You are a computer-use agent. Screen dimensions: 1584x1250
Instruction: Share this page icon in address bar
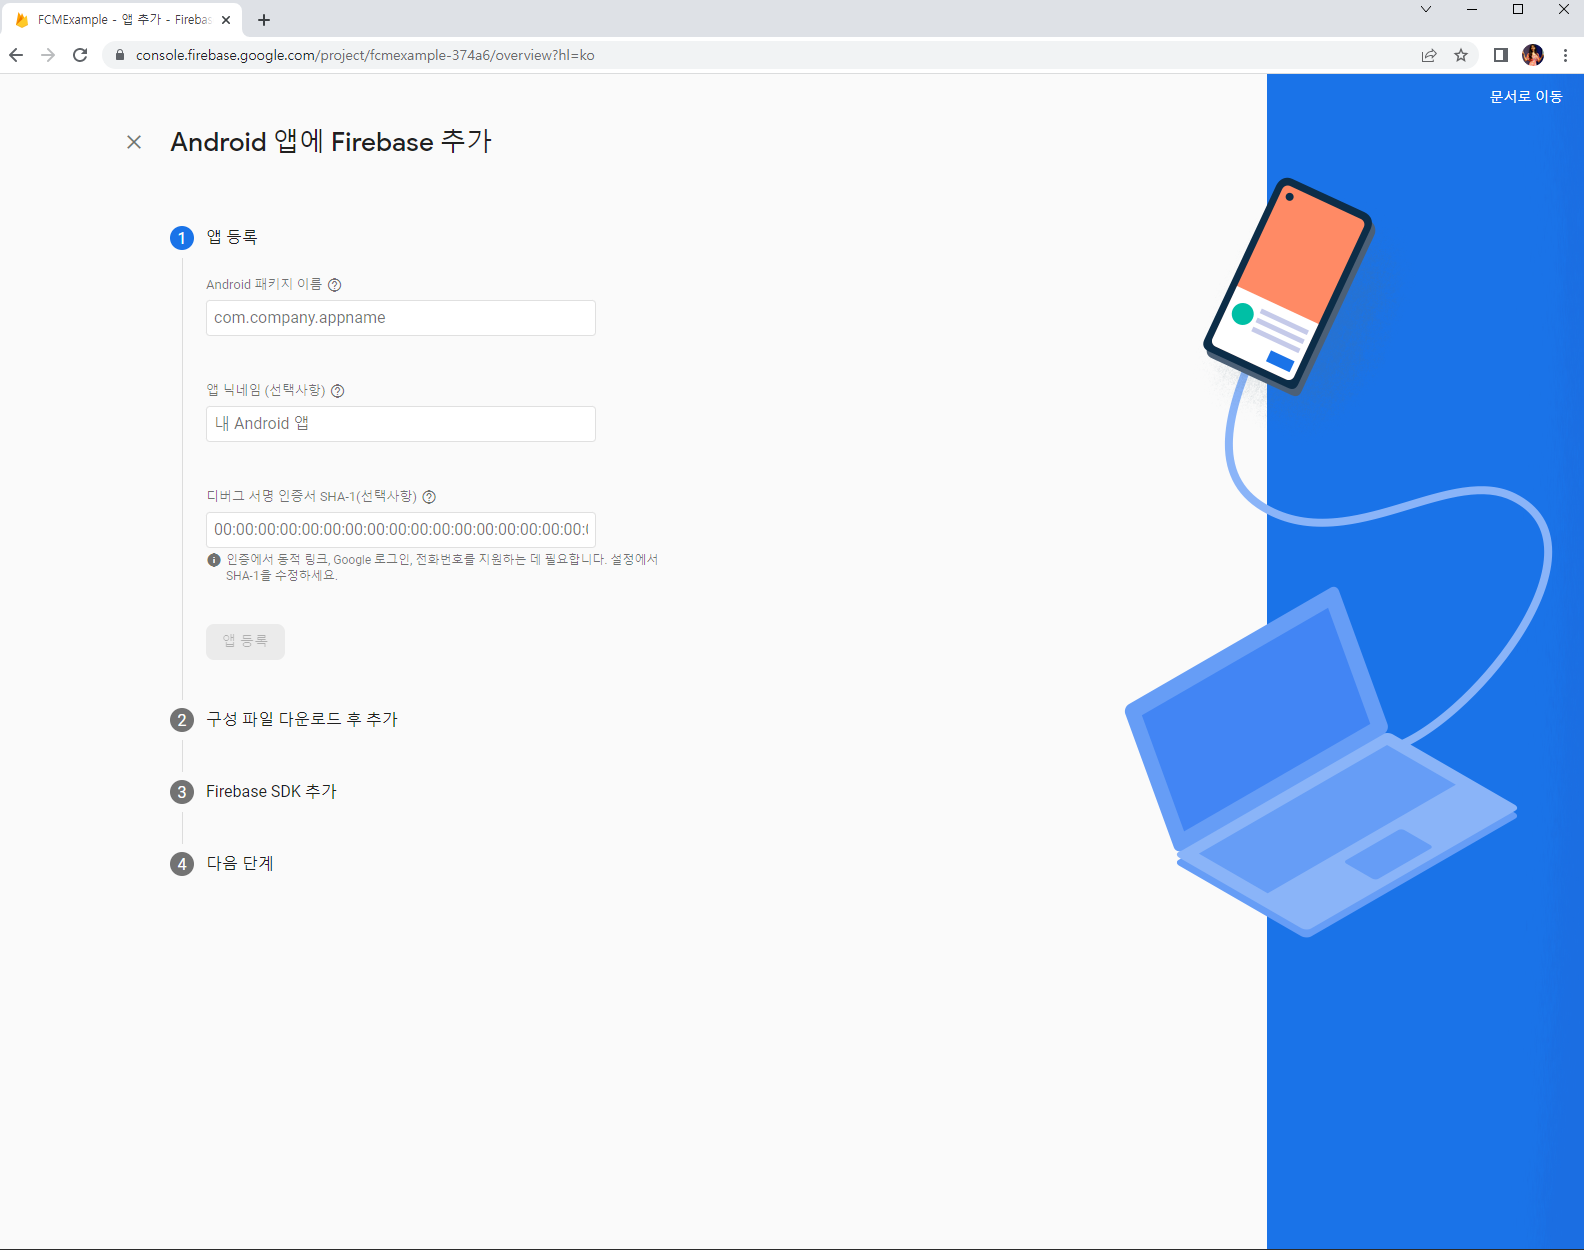(x=1429, y=55)
